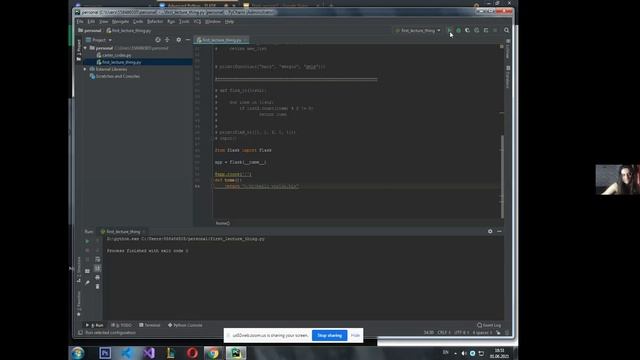640x360 pixels.
Task: Show hidden system tray icons
Action: pos(455,353)
